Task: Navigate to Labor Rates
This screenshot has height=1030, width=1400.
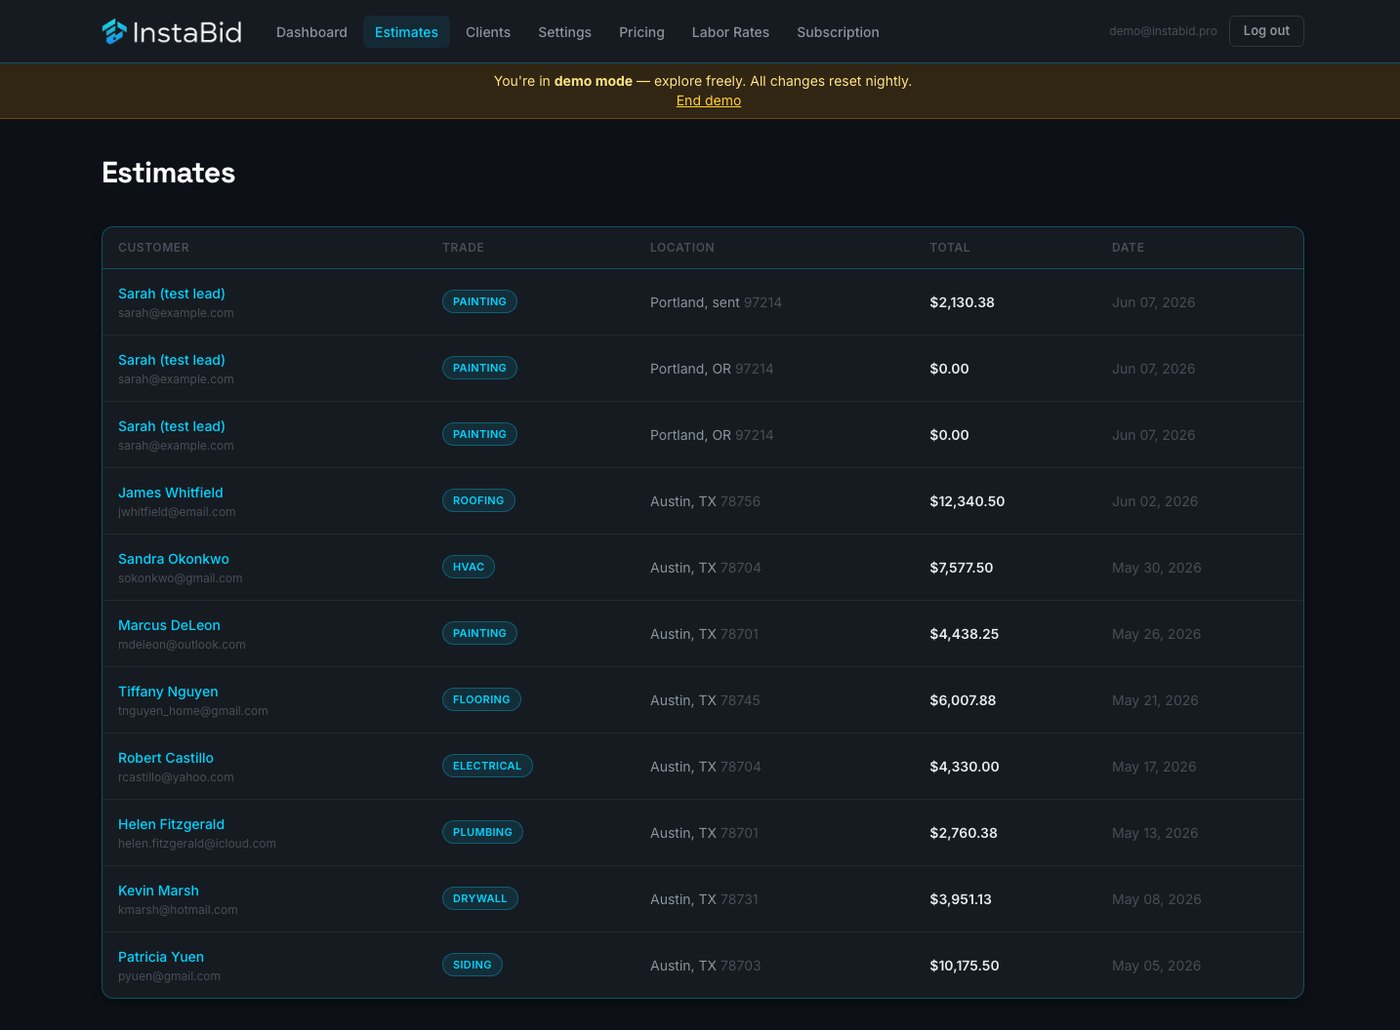Action: pos(731,32)
